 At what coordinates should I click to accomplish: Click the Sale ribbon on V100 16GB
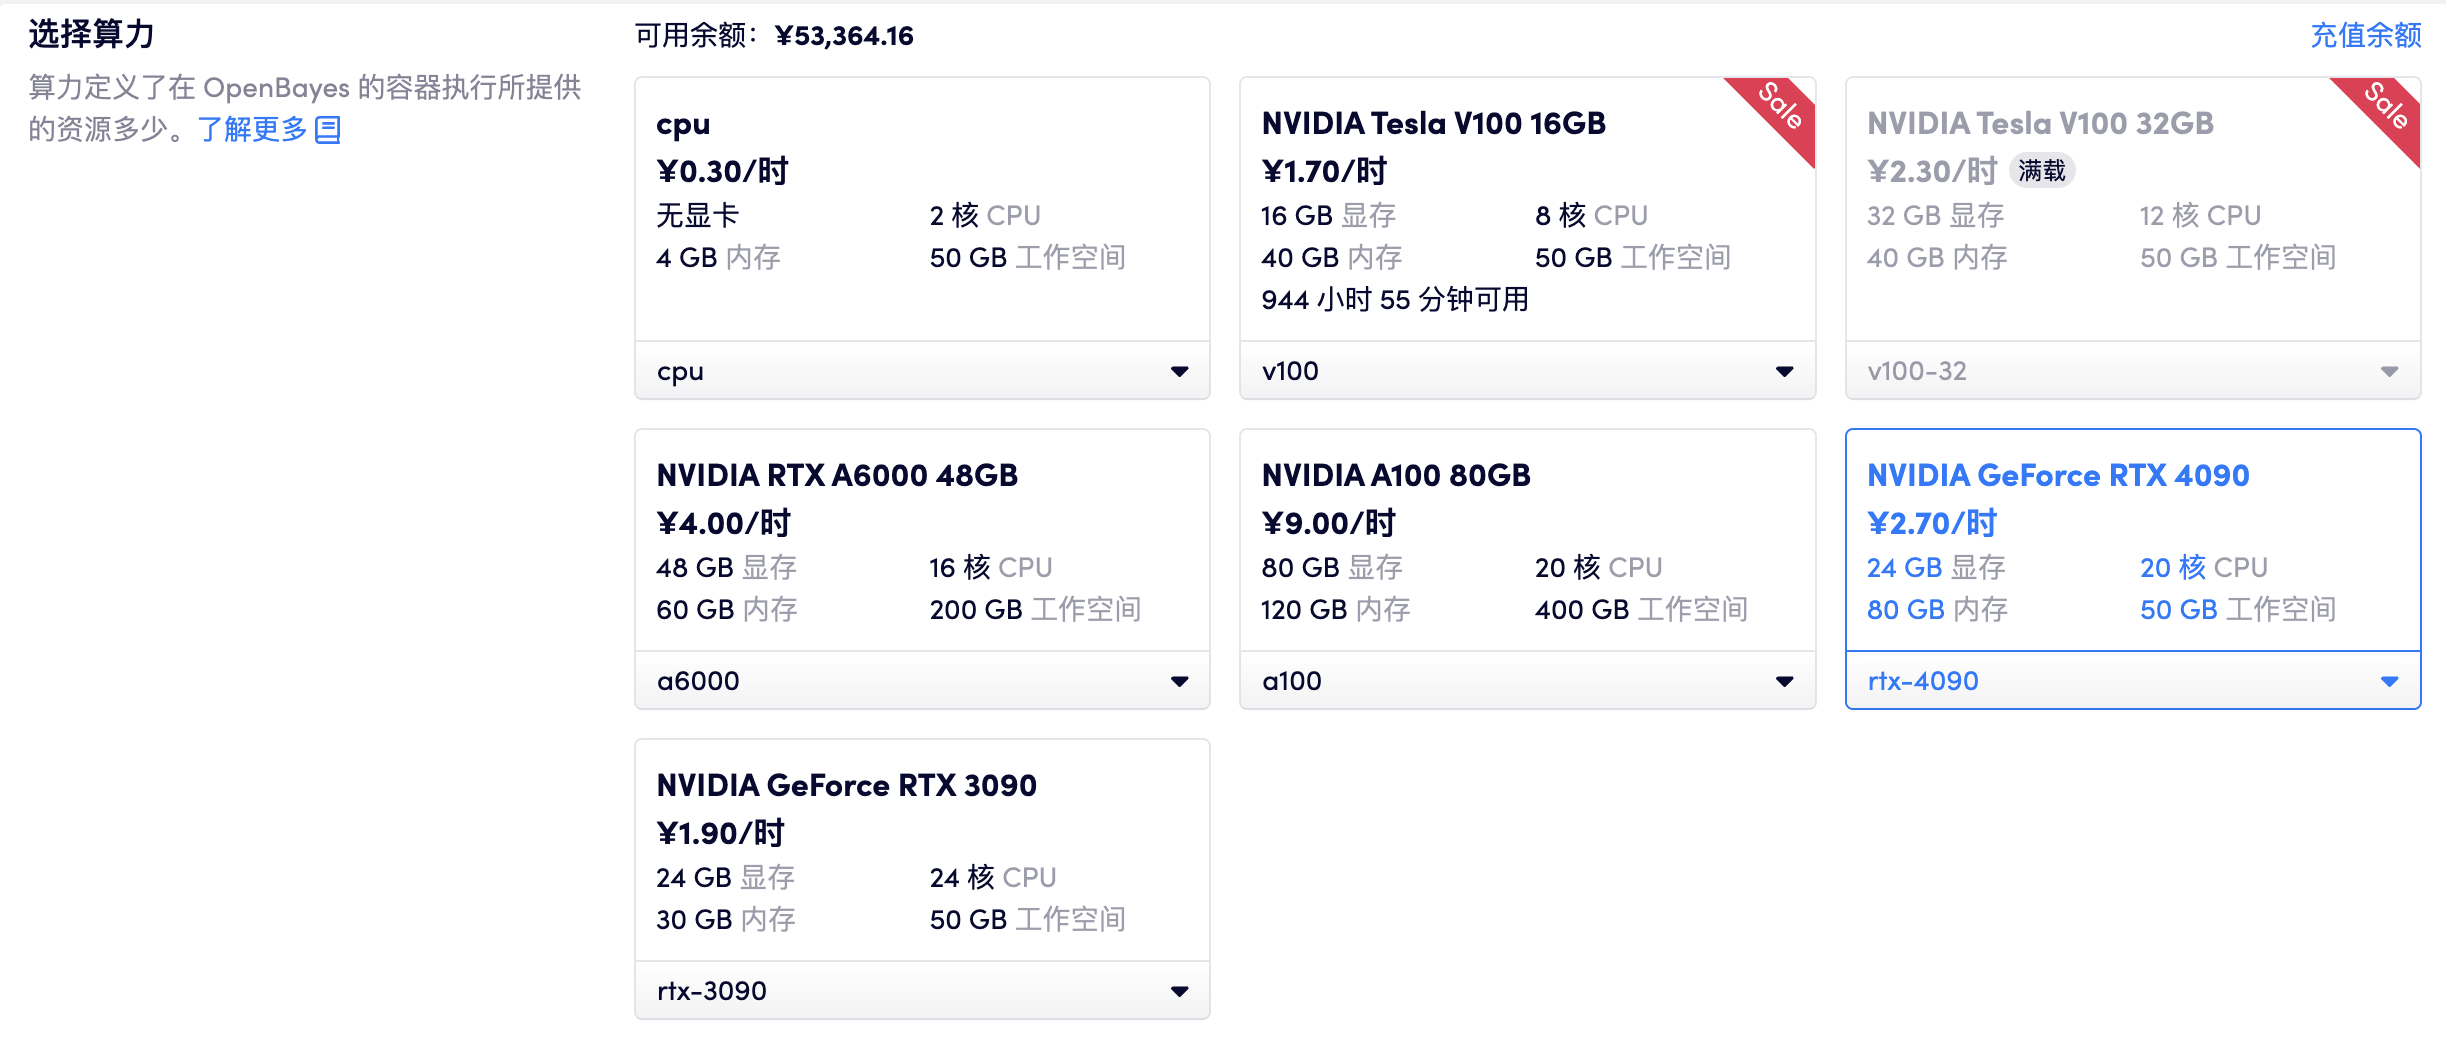(1779, 108)
